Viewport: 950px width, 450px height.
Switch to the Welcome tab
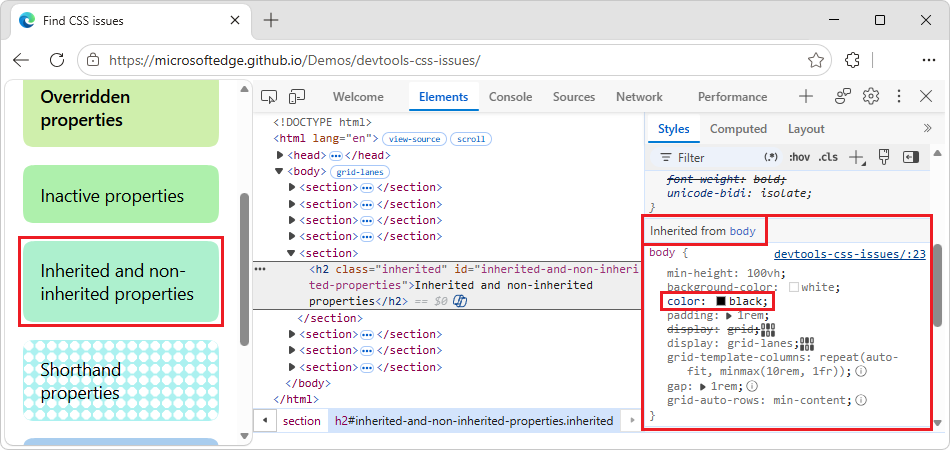[358, 97]
